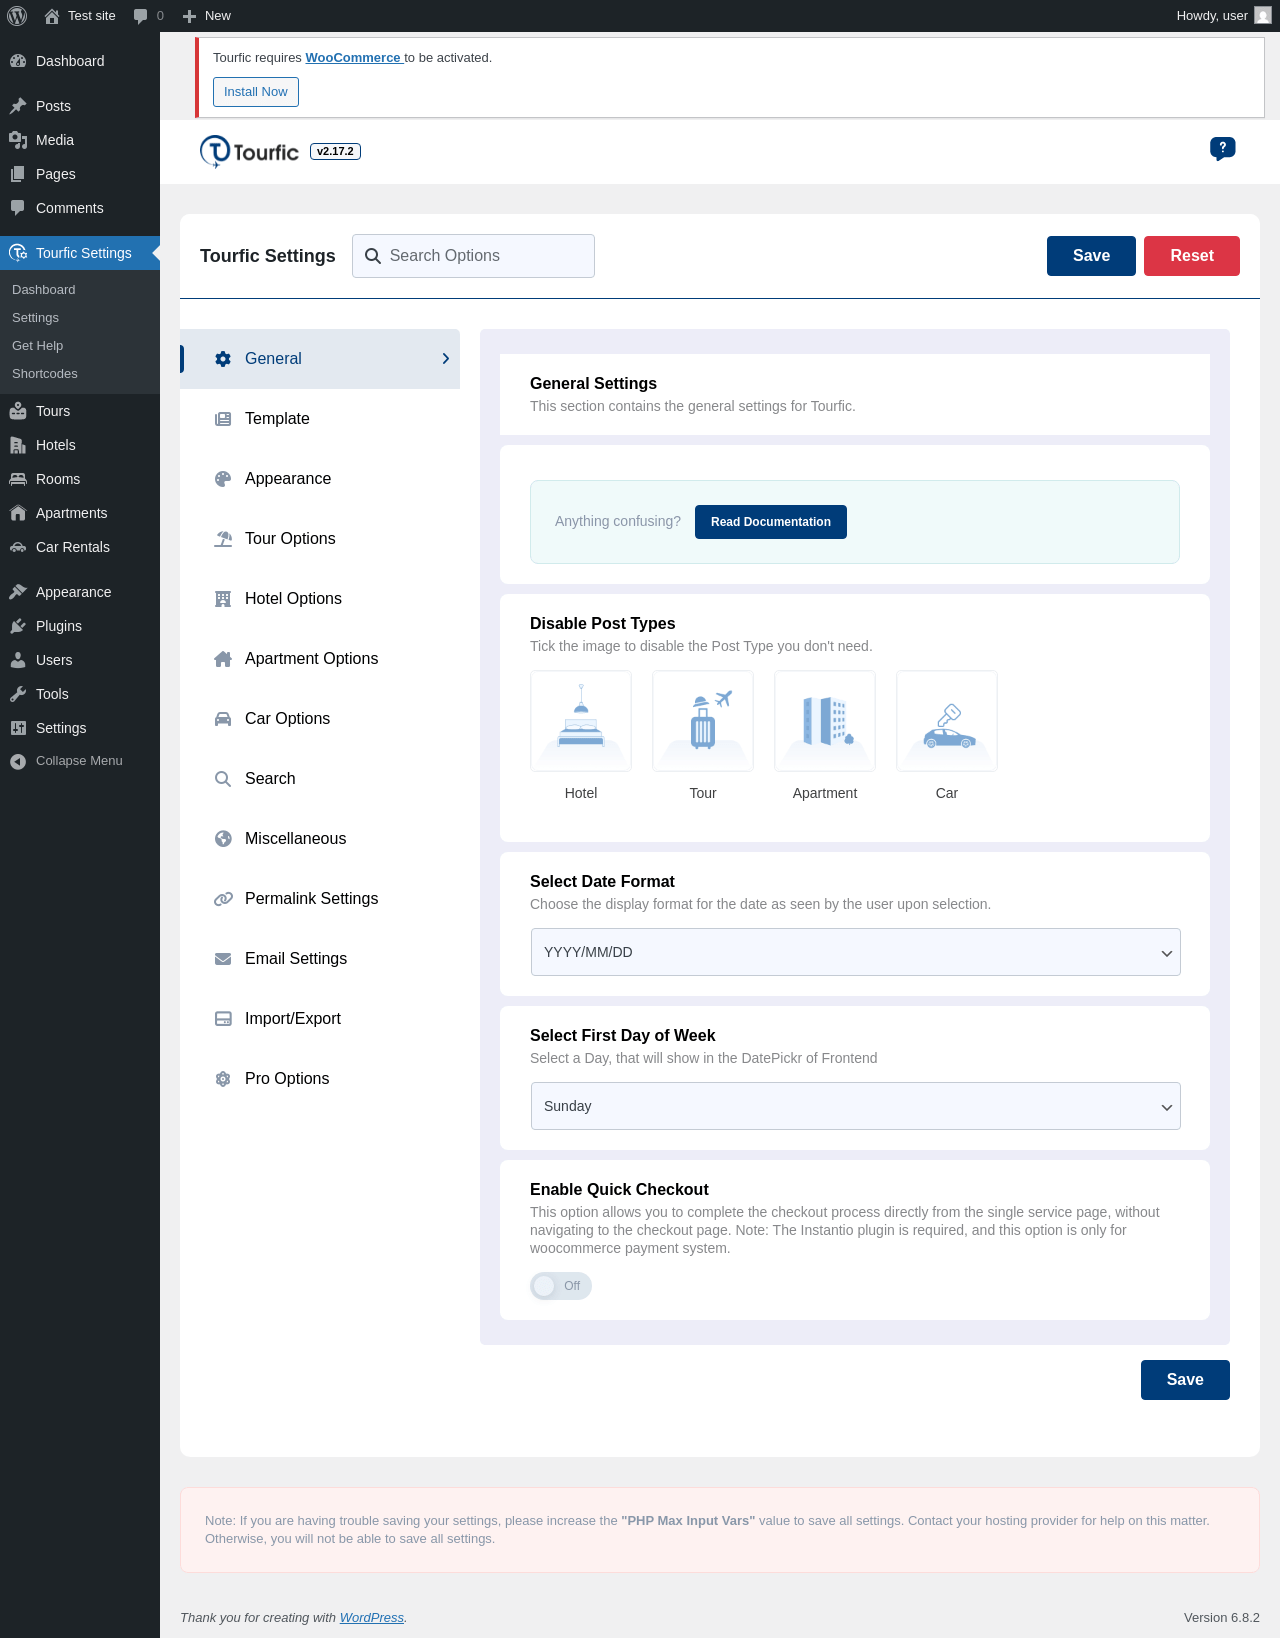
Task: Tick the Apartment post type image
Action: 825,721
